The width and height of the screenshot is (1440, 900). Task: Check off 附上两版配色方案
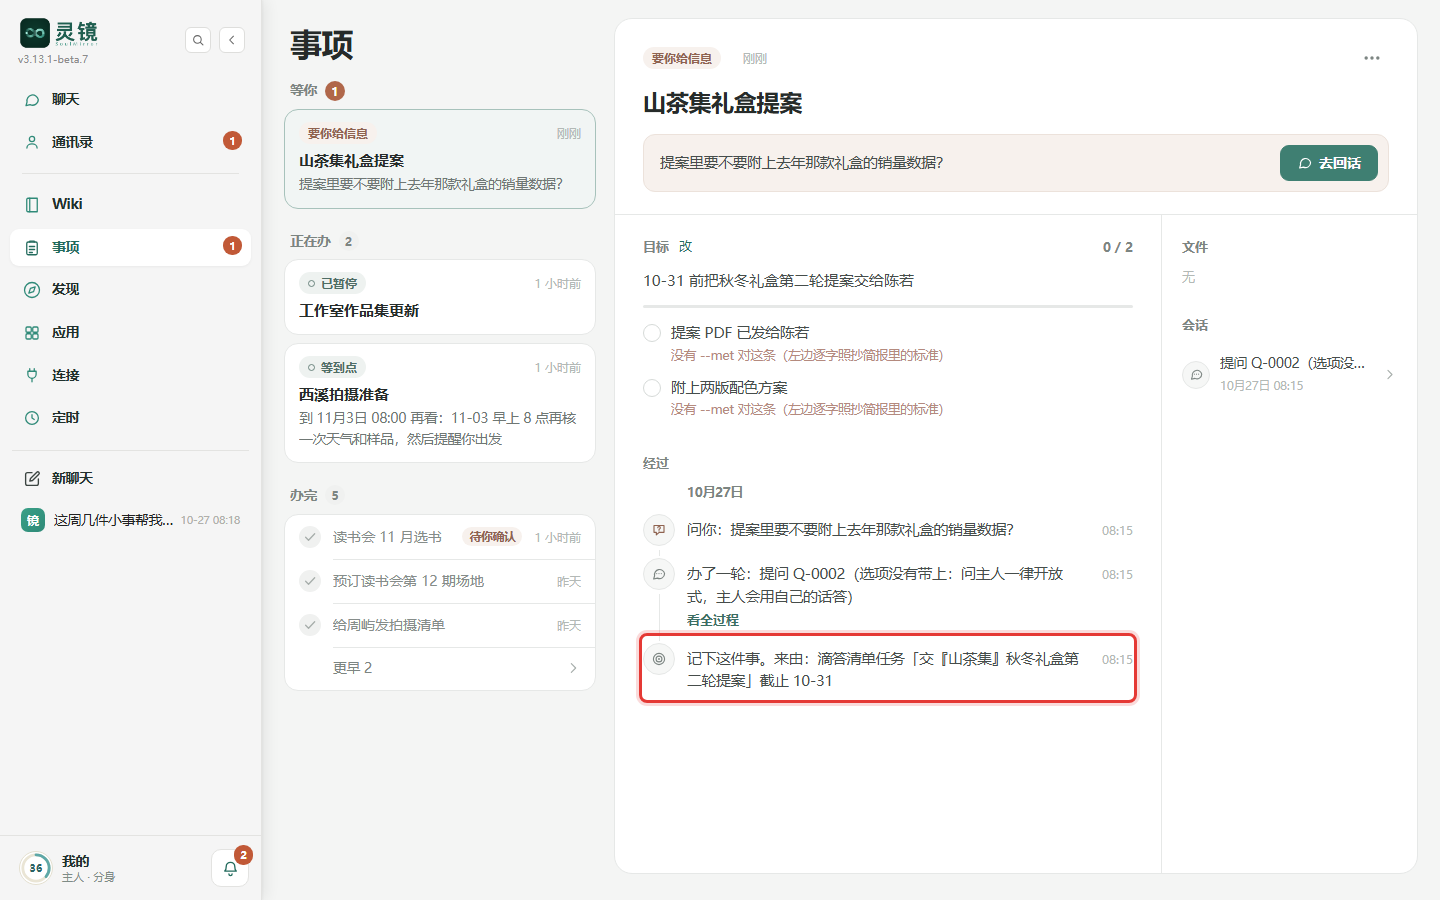click(652, 388)
